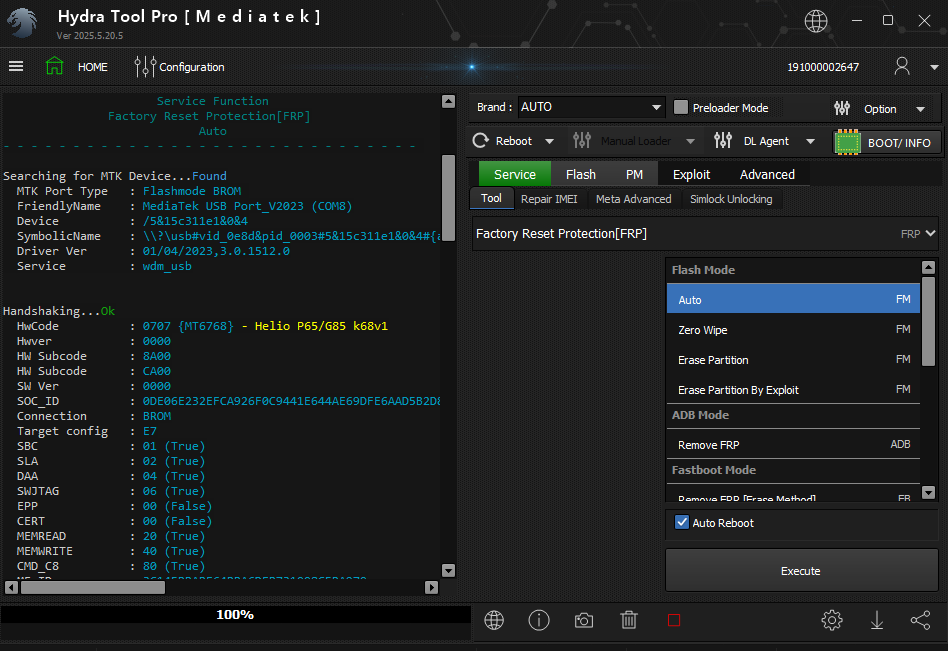
Task: Open the user account icon
Action: [902, 67]
